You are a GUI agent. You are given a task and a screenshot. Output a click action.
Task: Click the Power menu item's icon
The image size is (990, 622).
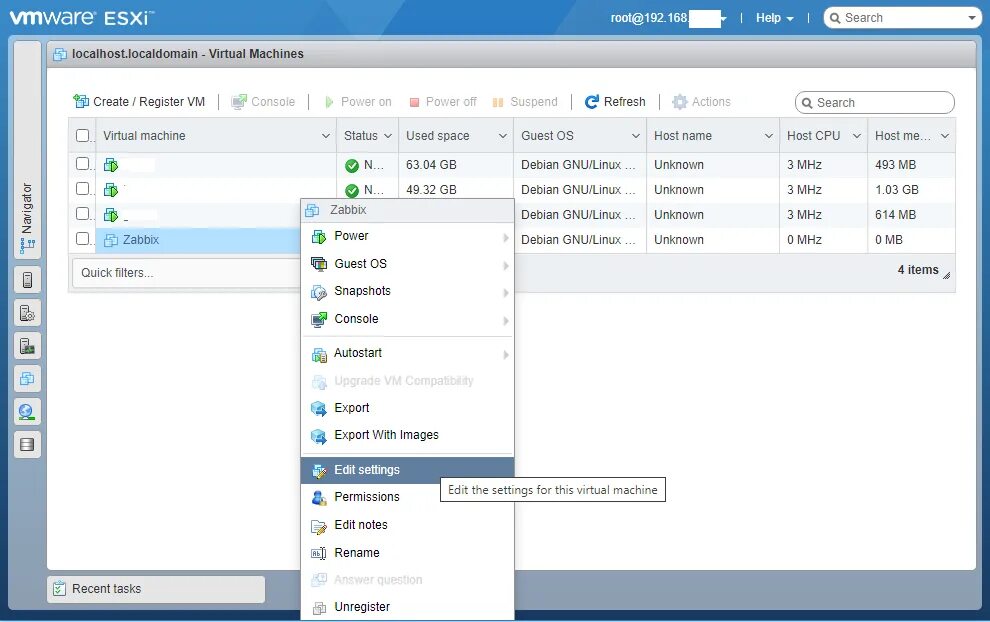click(319, 237)
